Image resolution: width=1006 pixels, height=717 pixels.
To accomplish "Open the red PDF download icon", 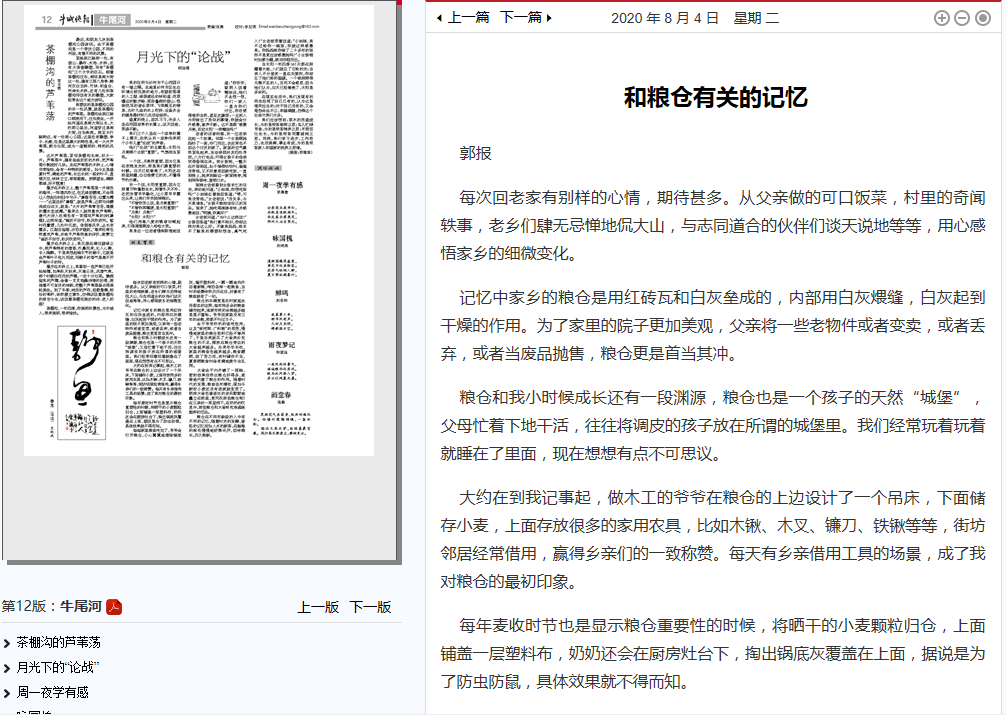I will point(114,607).
